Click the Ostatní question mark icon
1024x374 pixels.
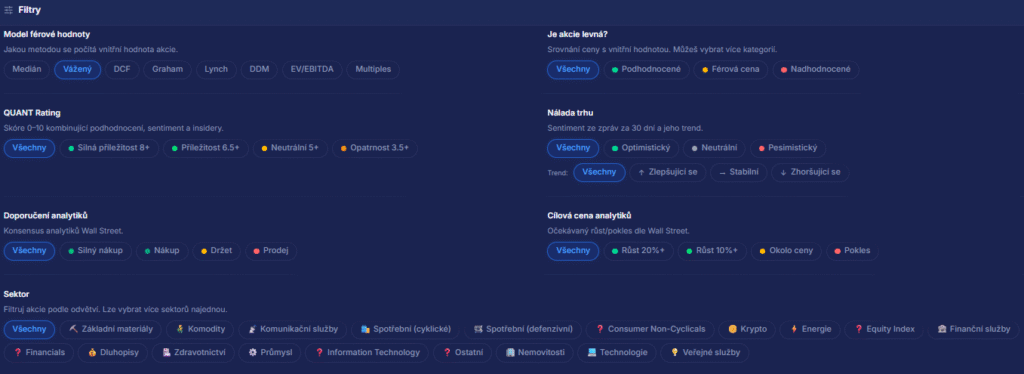[x=447, y=353]
